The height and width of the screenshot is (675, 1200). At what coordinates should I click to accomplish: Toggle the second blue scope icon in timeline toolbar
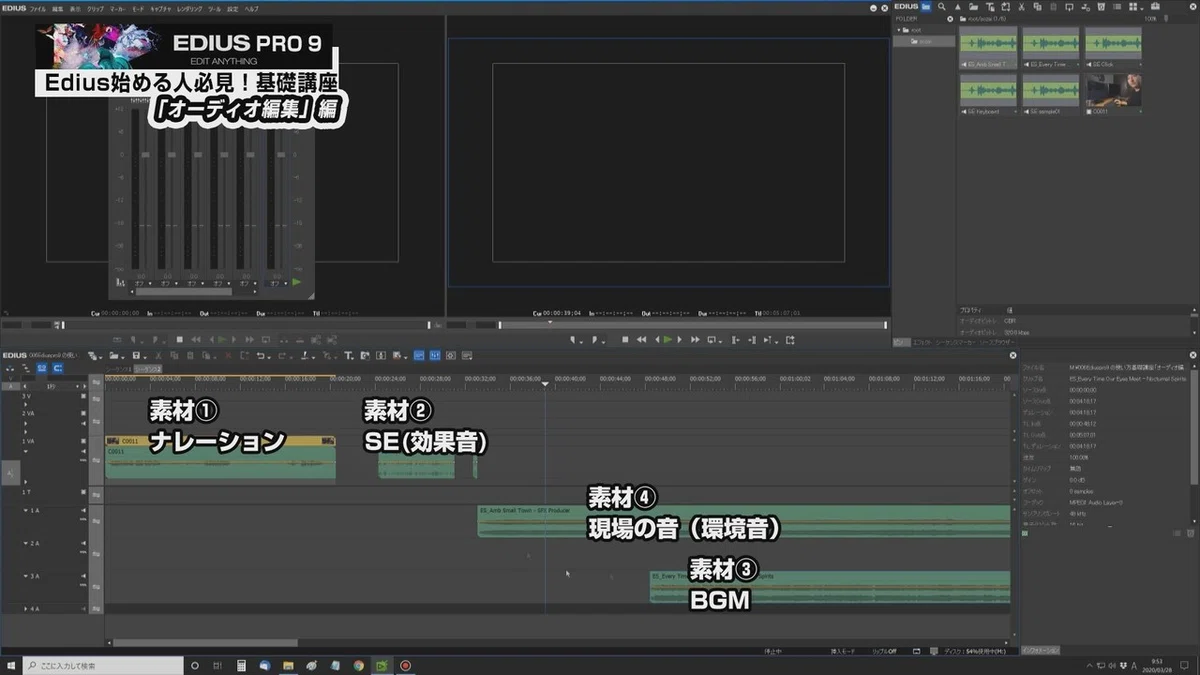(x=435, y=355)
